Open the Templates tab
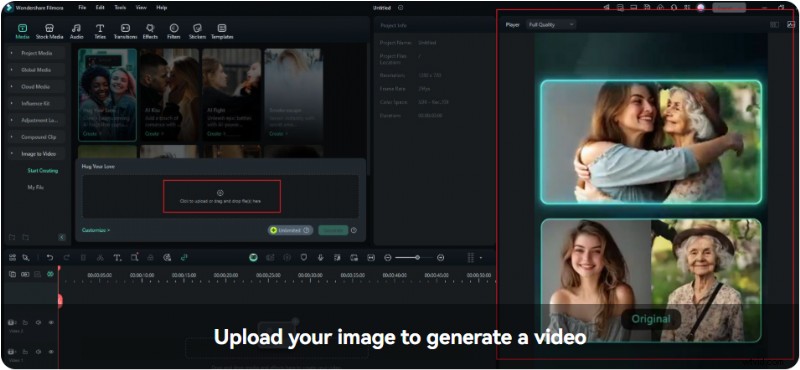The image size is (800, 370). tap(222, 31)
